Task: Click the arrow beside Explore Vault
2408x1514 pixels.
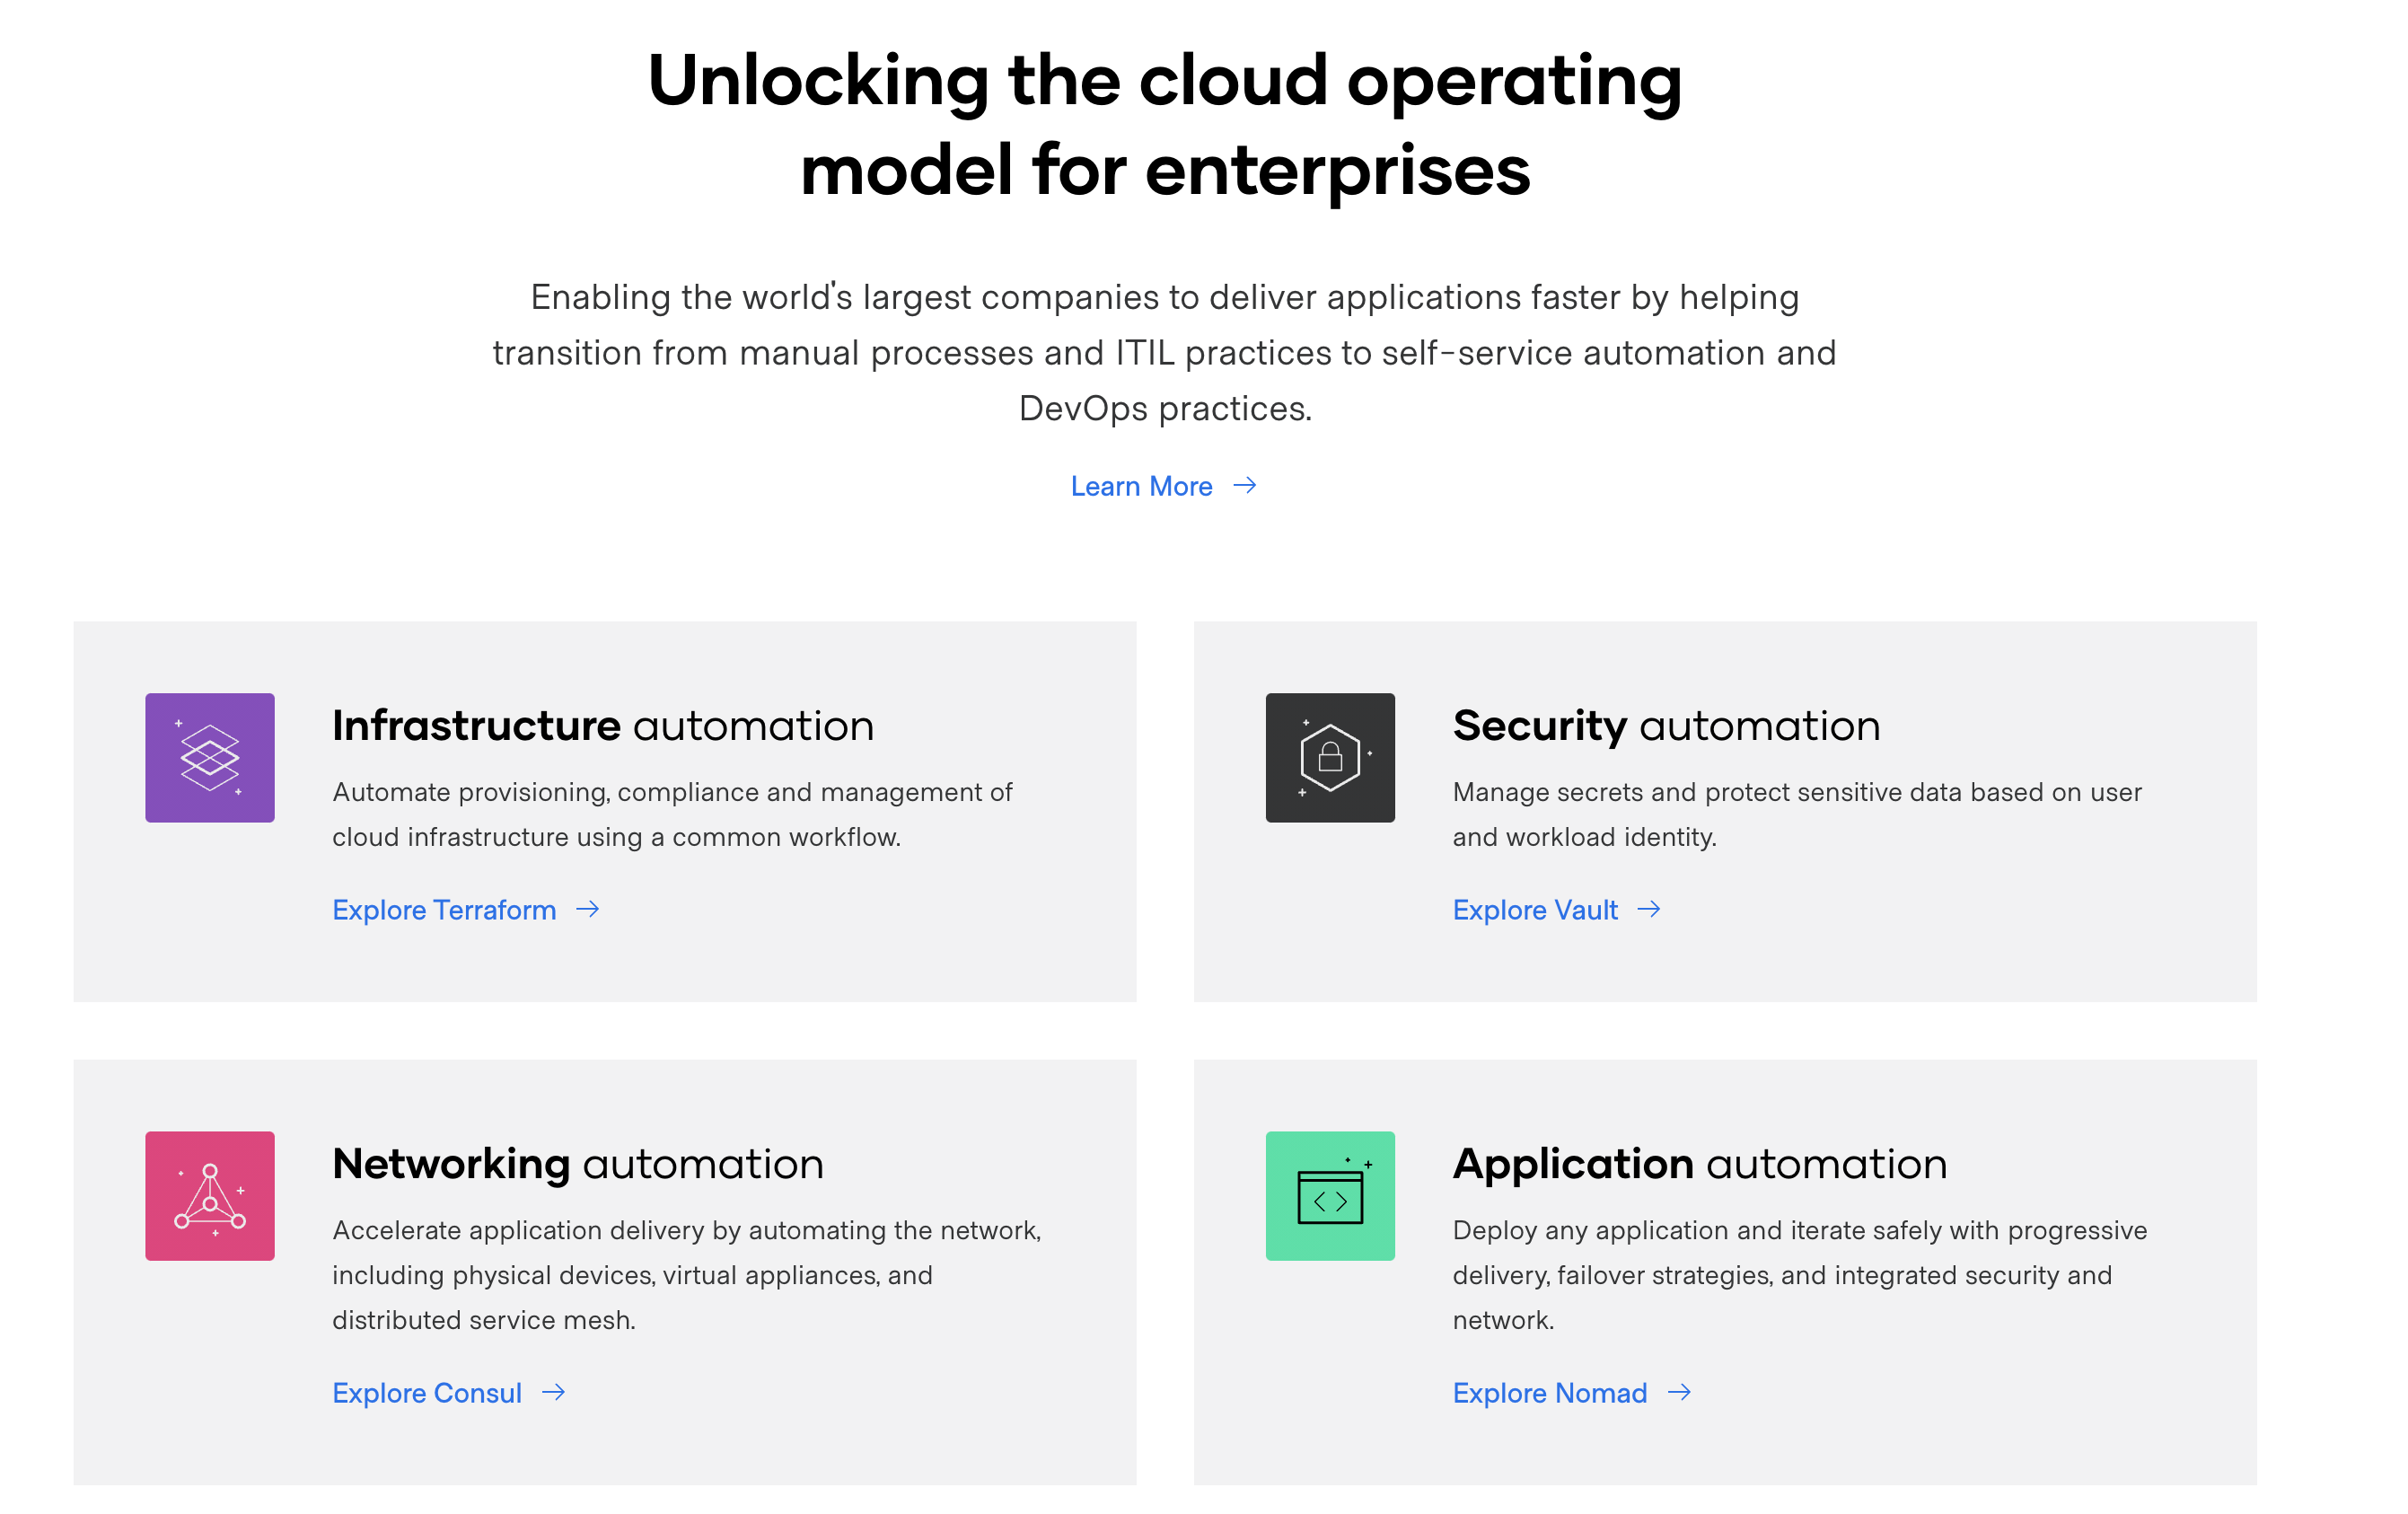Action: click(x=1649, y=908)
